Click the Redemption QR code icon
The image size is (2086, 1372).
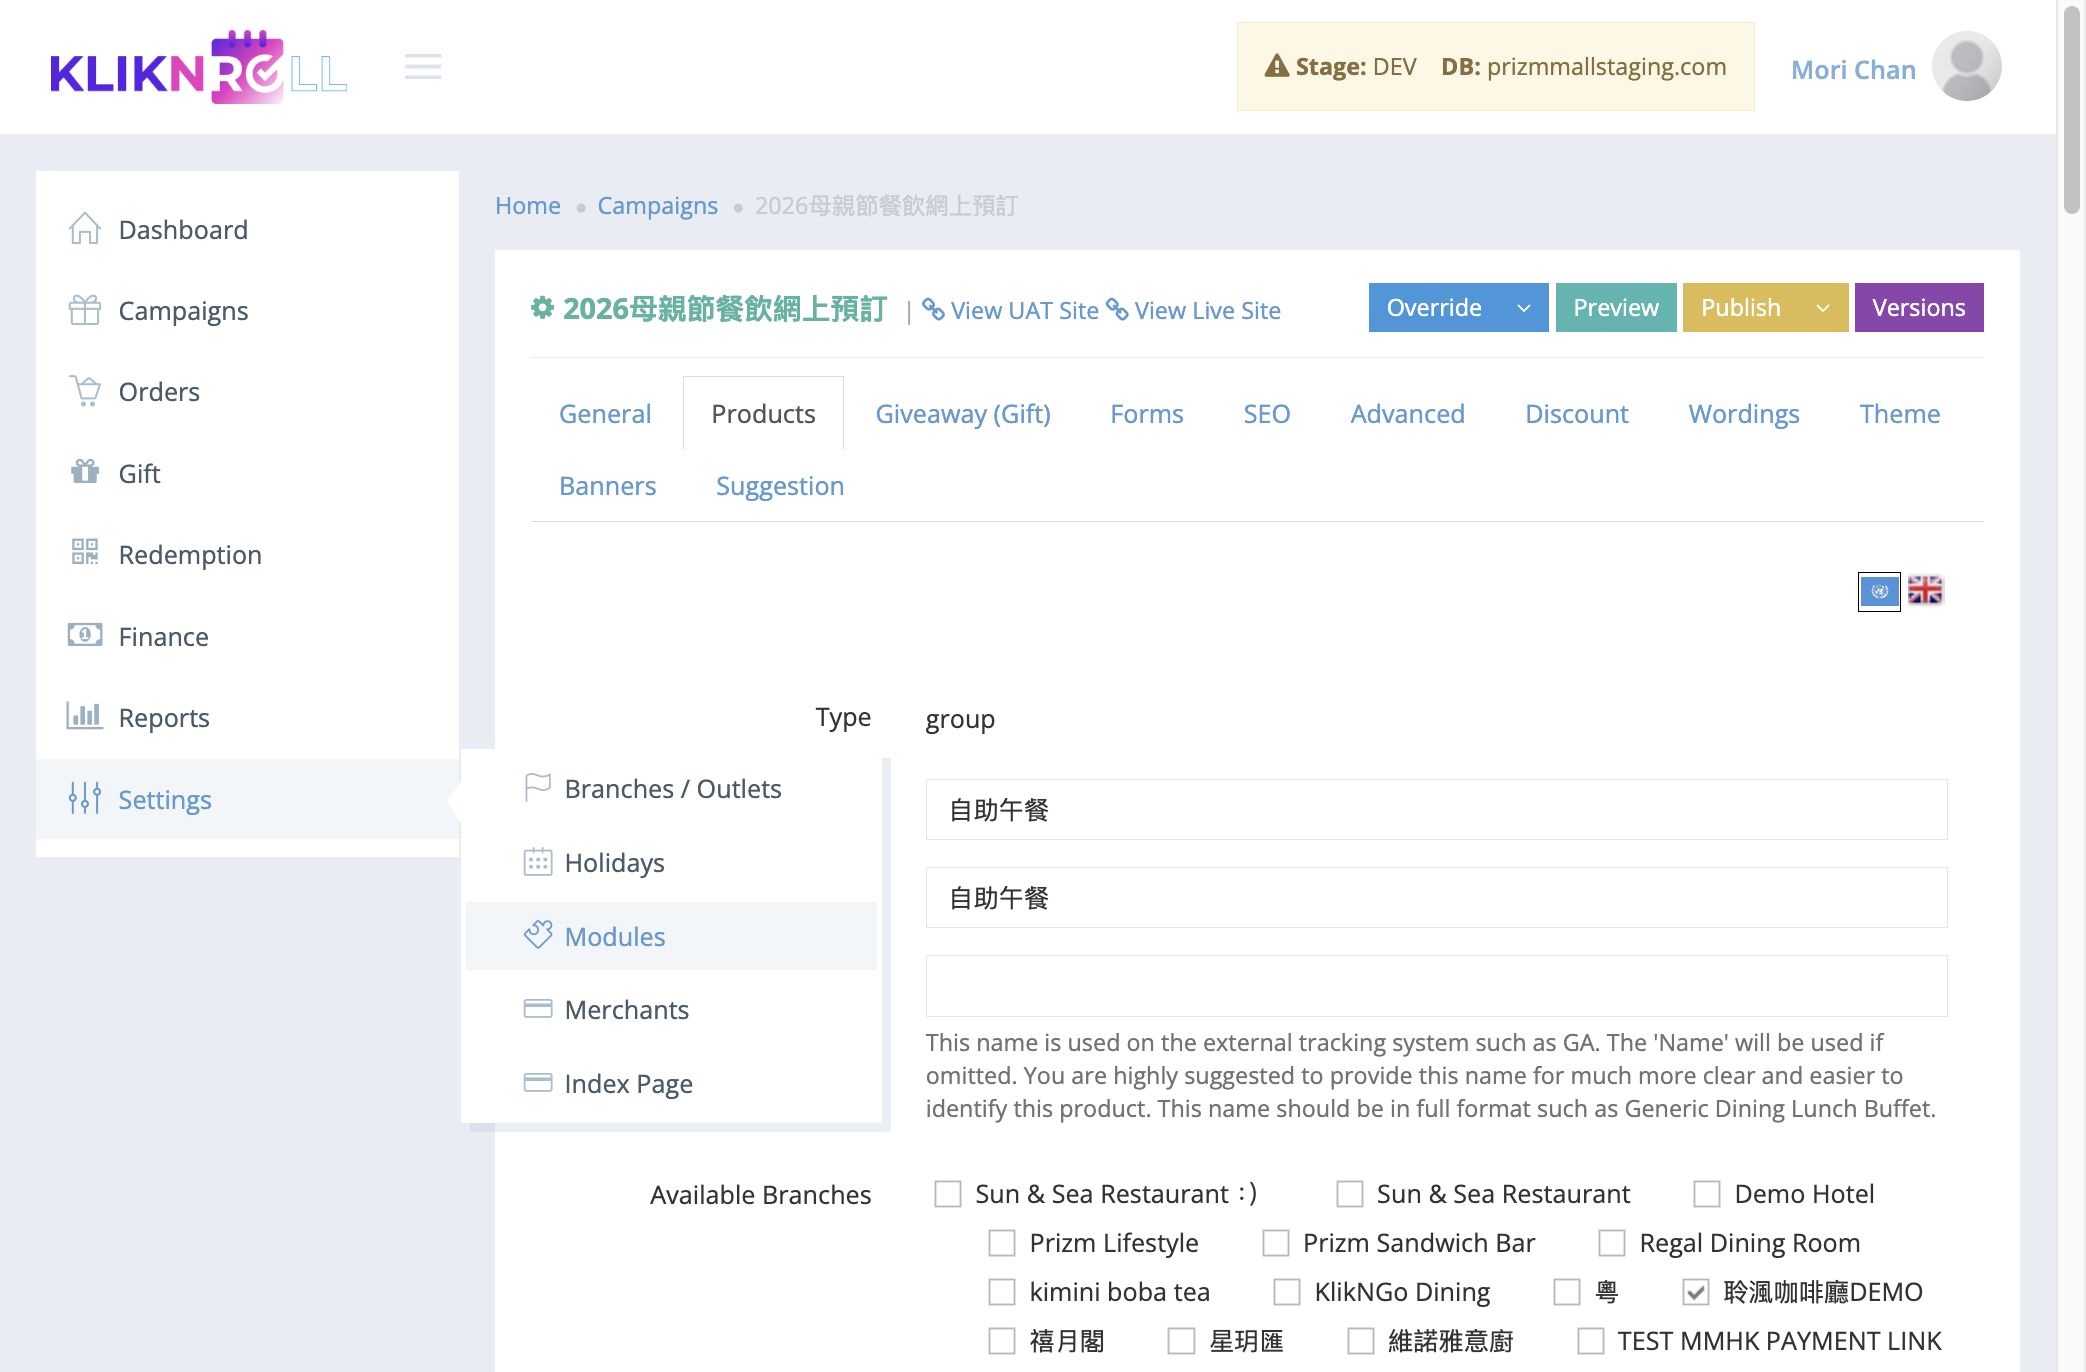coord(85,553)
